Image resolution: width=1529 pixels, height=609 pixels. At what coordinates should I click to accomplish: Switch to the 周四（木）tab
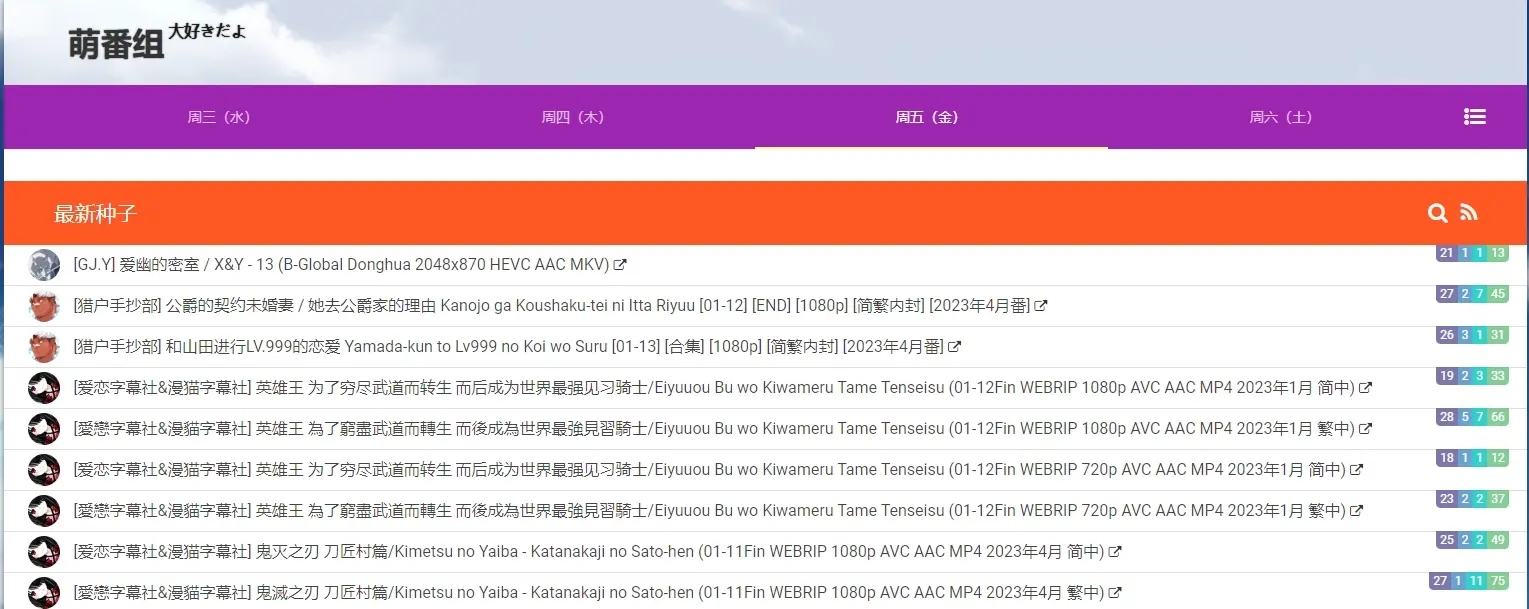point(572,116)
